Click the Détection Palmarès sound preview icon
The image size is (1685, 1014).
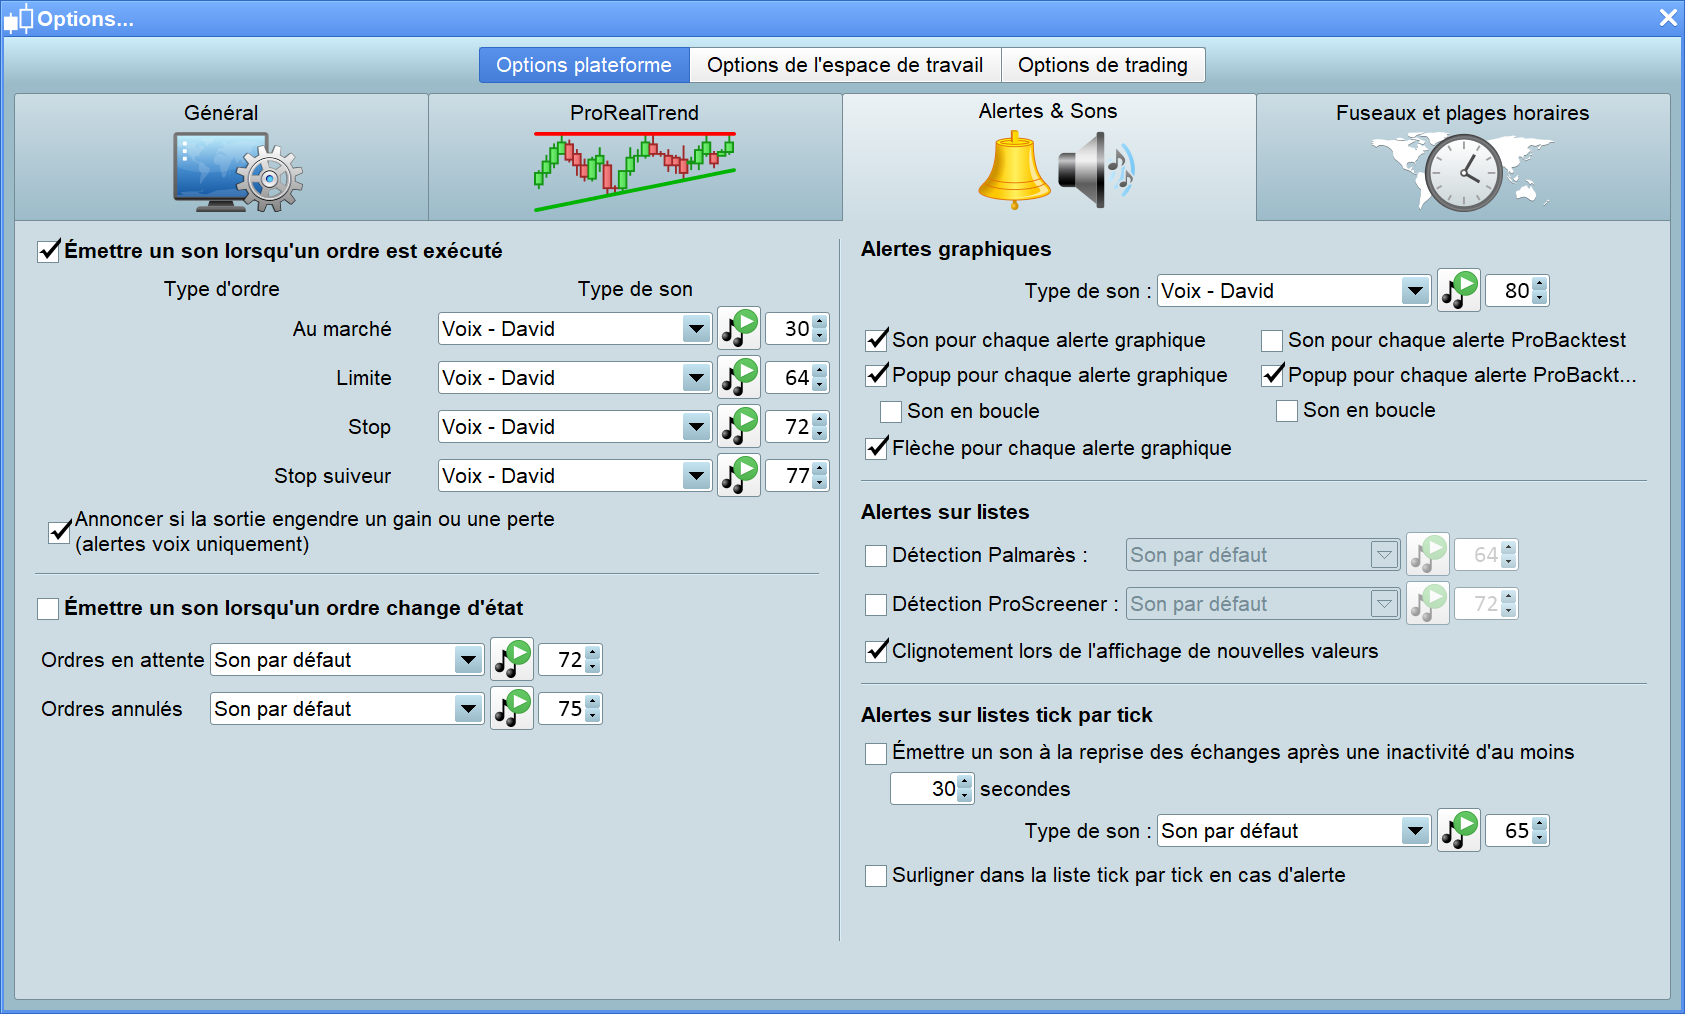click(1428, 554)
